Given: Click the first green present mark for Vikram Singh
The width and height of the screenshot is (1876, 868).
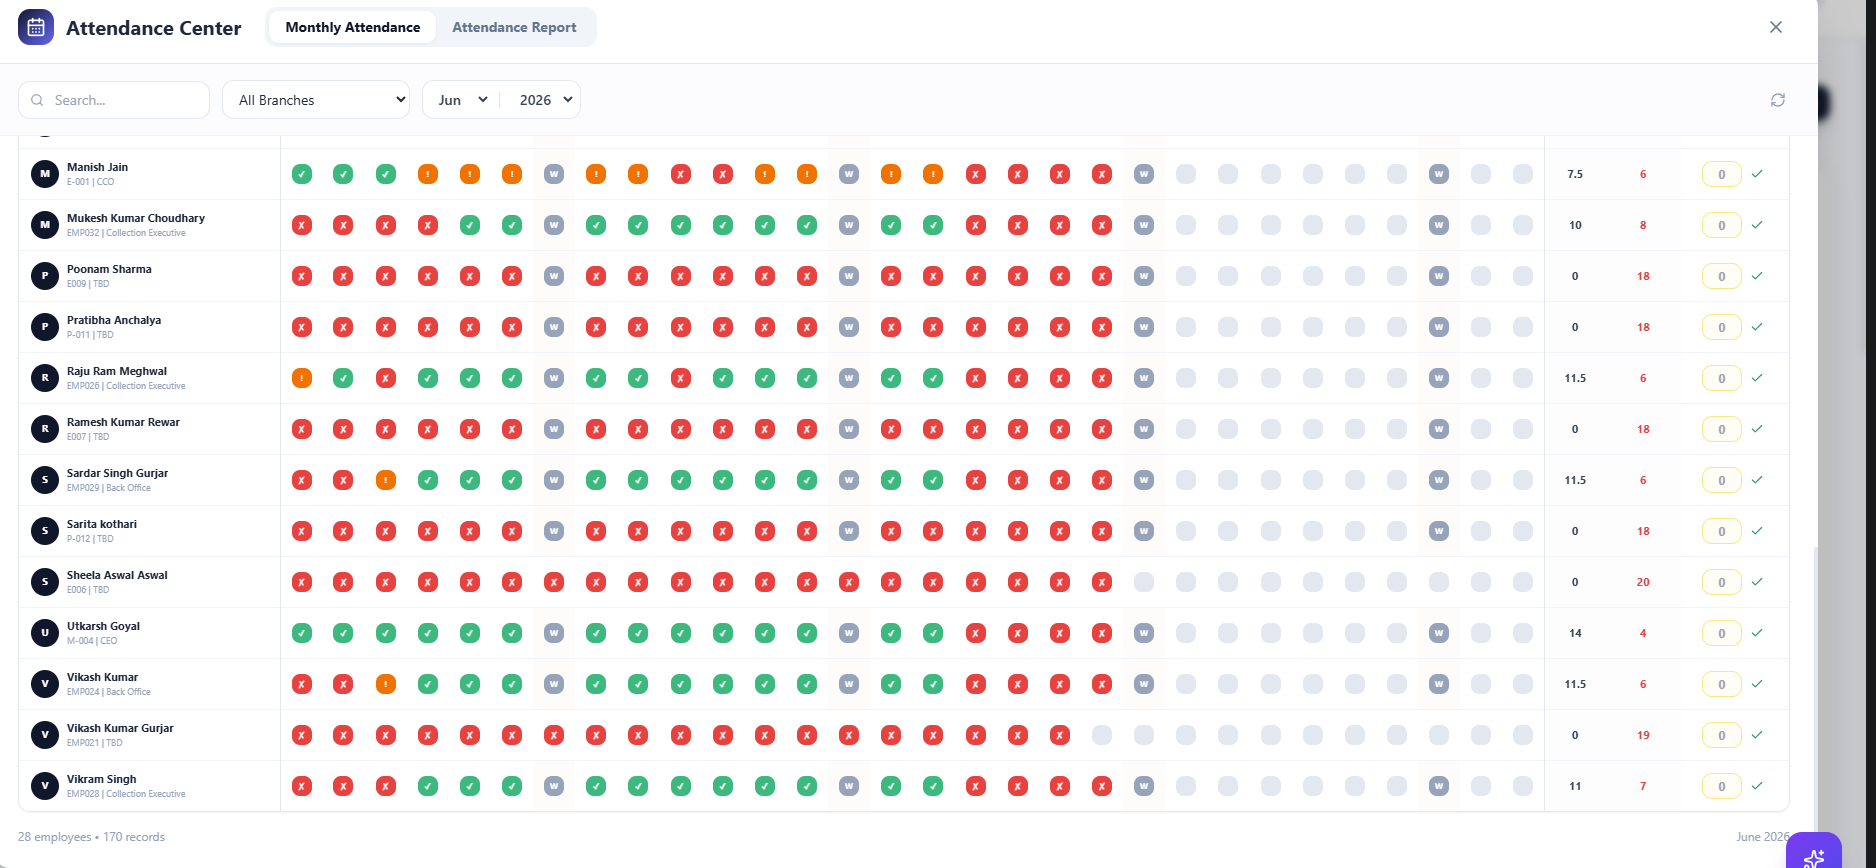Looking at the screenshot, I should click(427, 786).
